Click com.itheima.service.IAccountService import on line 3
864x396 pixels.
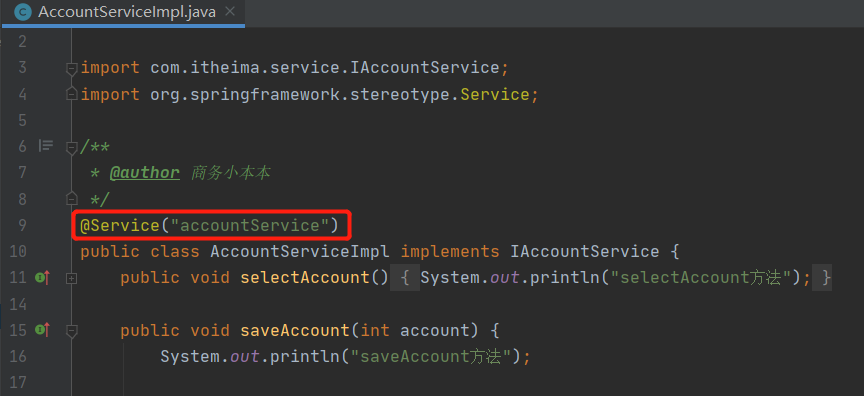(x=325, y=68)
